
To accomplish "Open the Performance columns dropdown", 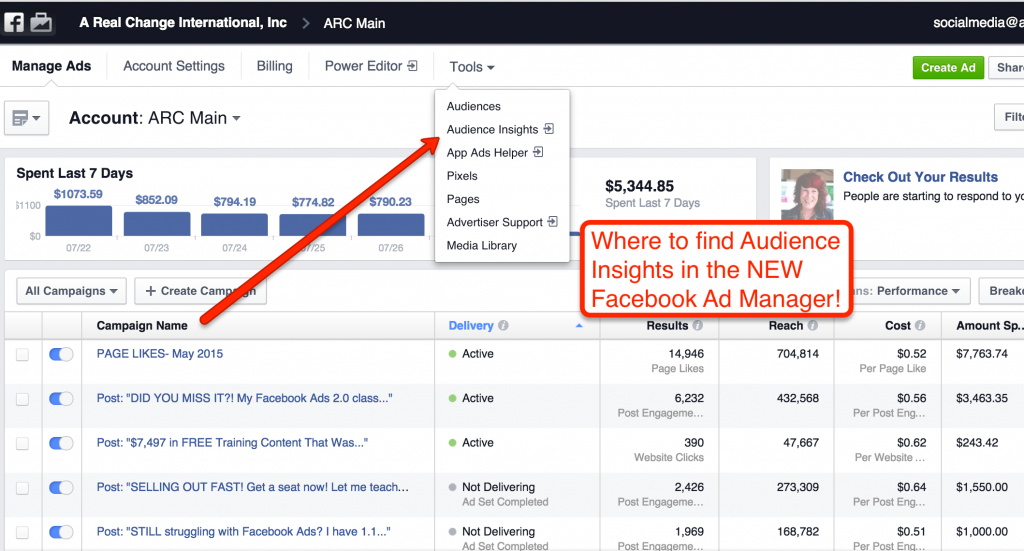I will (x=920, y=291).
